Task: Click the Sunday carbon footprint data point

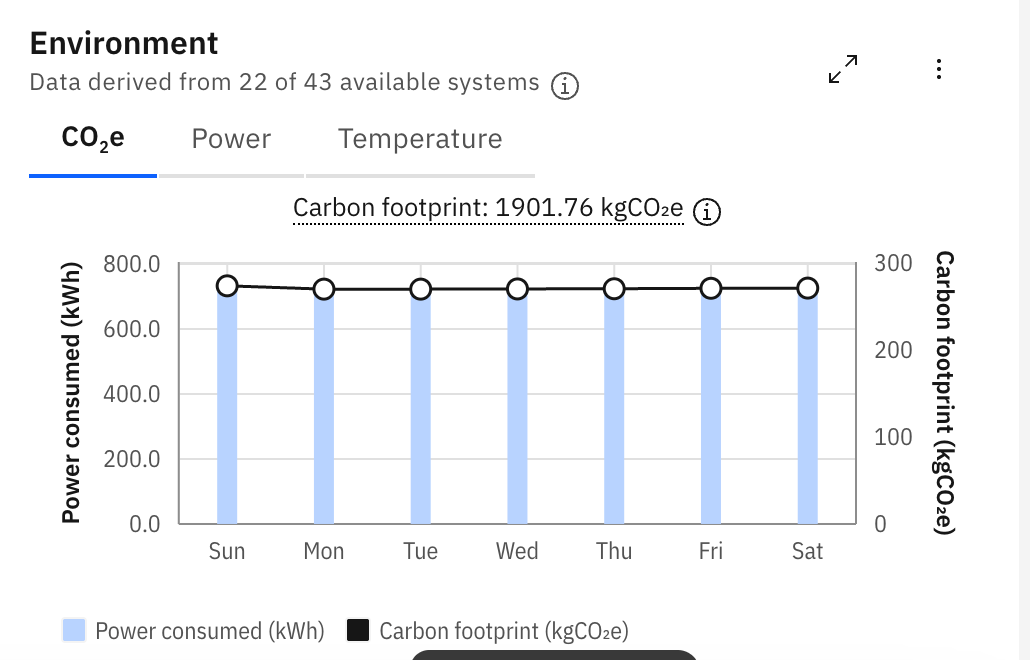Action: (227, 286)
